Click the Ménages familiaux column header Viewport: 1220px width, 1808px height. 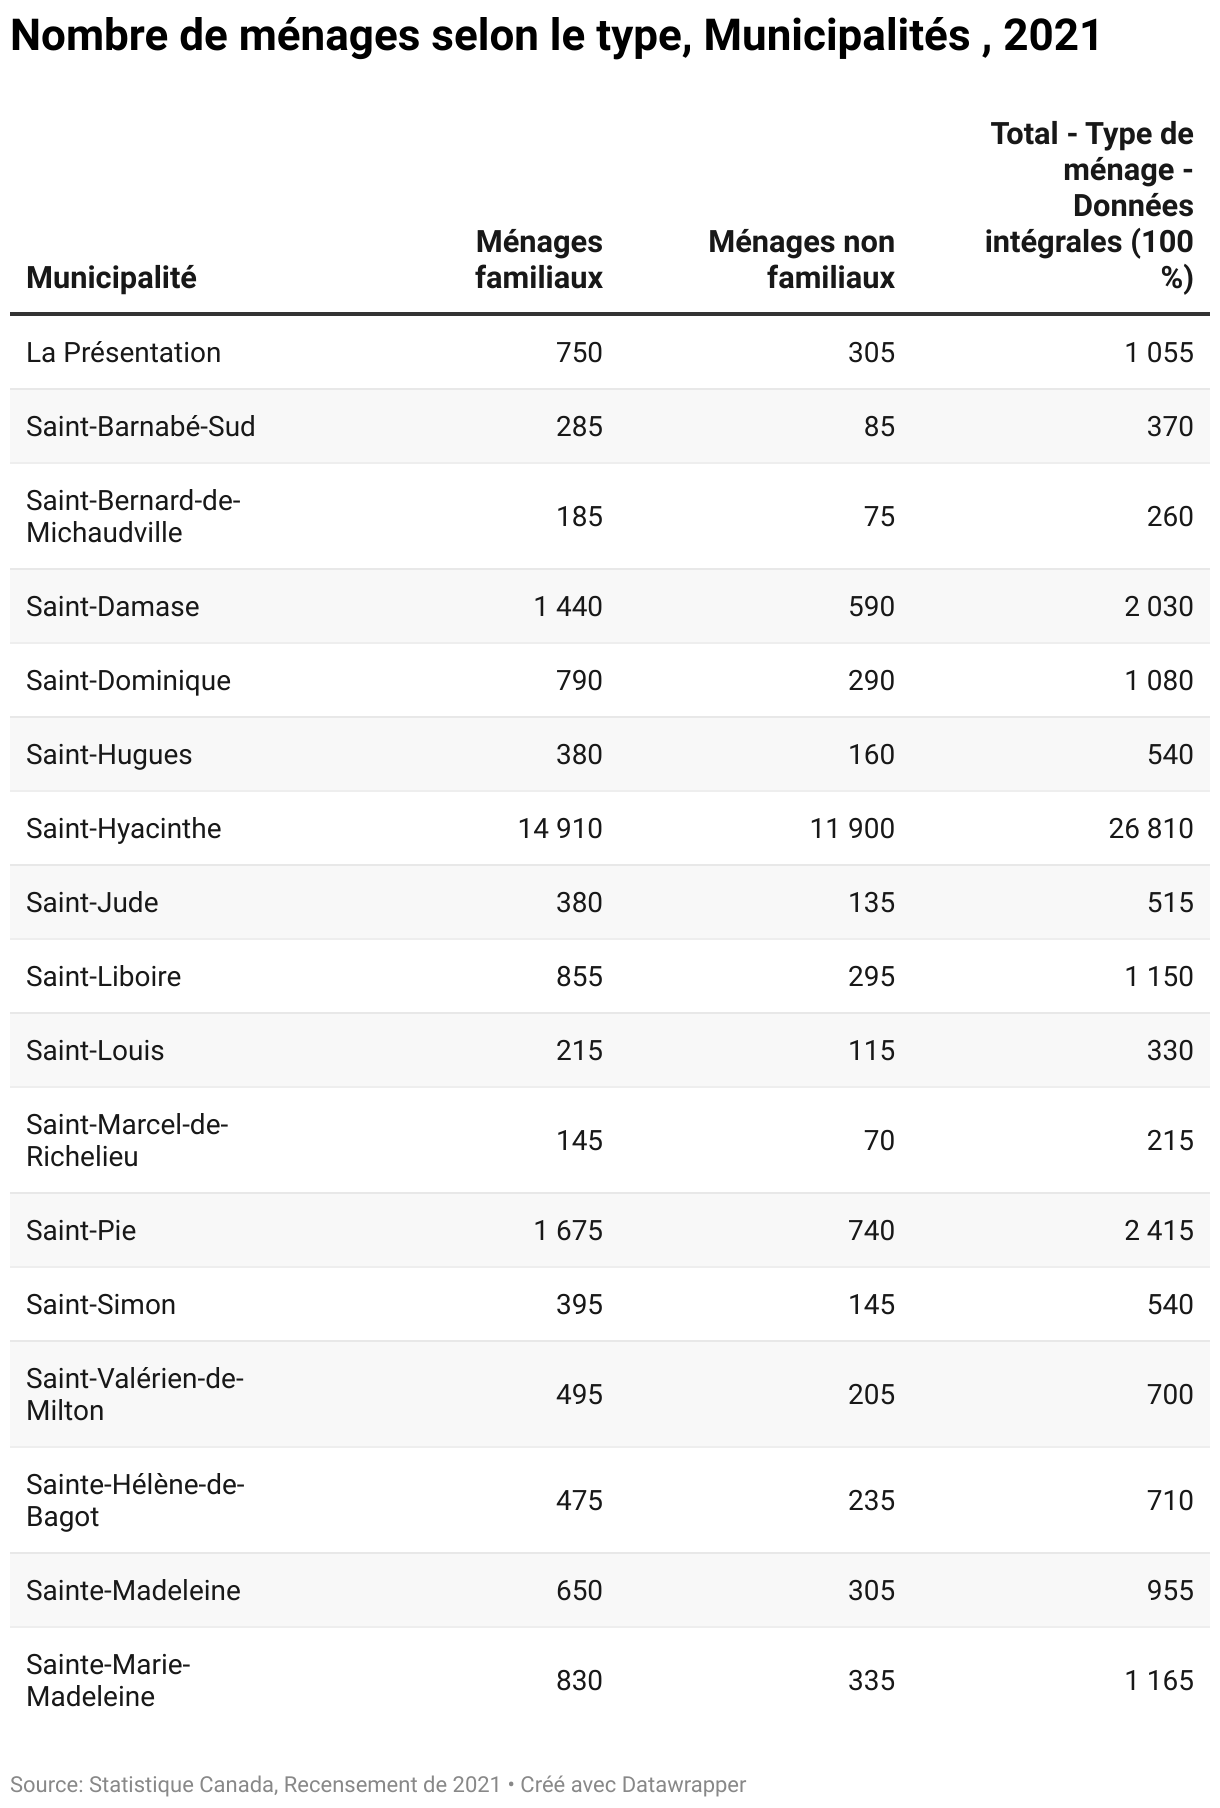[539, 260]
